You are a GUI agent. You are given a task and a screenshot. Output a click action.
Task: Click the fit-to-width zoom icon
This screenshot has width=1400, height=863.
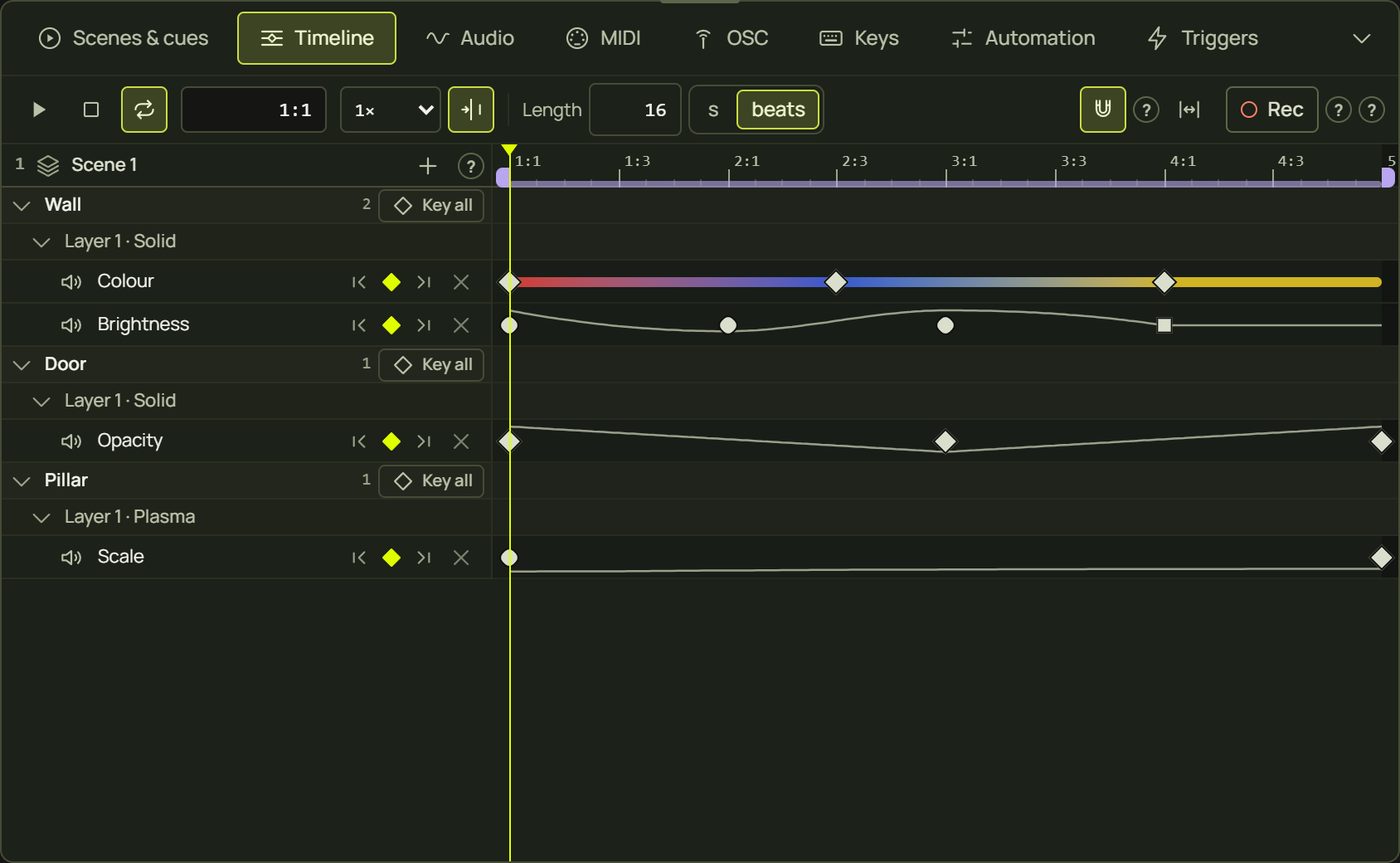tap(1189, 110)
